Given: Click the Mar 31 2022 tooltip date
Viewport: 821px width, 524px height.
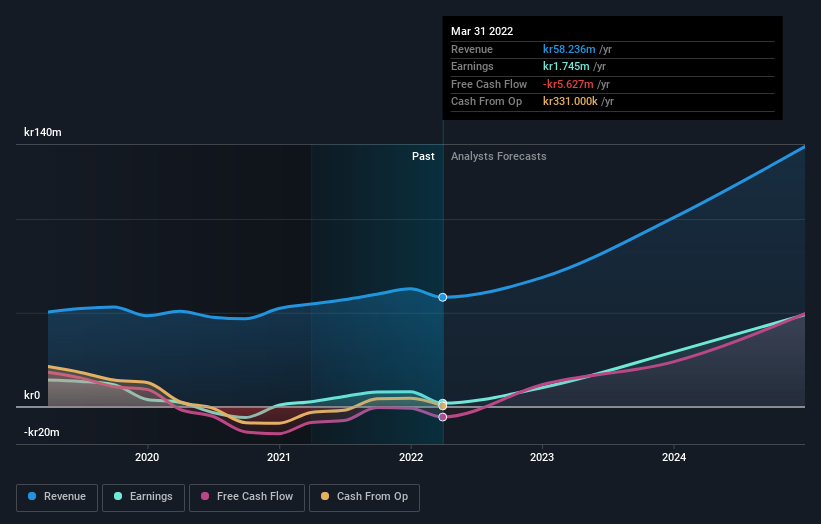Looking at the screenshot, I should [x=482, y=31].
